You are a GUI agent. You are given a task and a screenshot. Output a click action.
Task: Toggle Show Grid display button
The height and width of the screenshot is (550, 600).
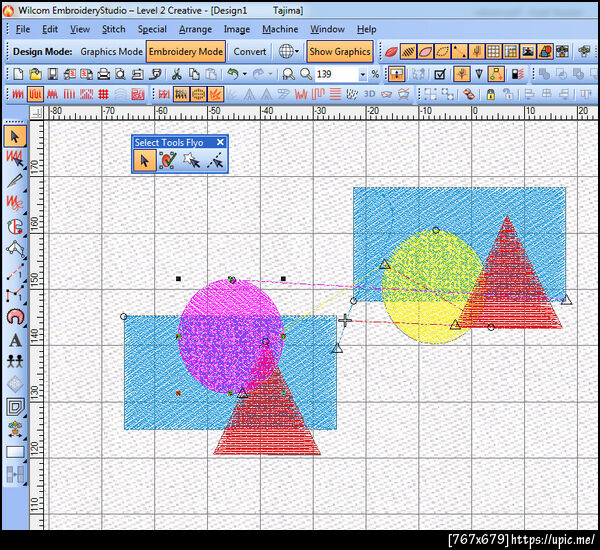tap(493, 51)
